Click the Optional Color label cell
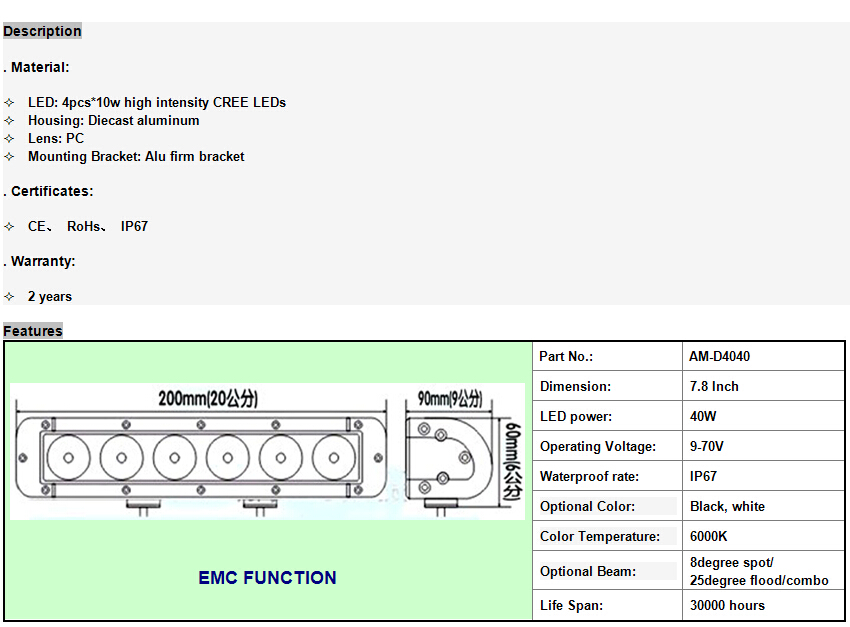The height and width of the screenshot is (627, 850). [587, 506]
